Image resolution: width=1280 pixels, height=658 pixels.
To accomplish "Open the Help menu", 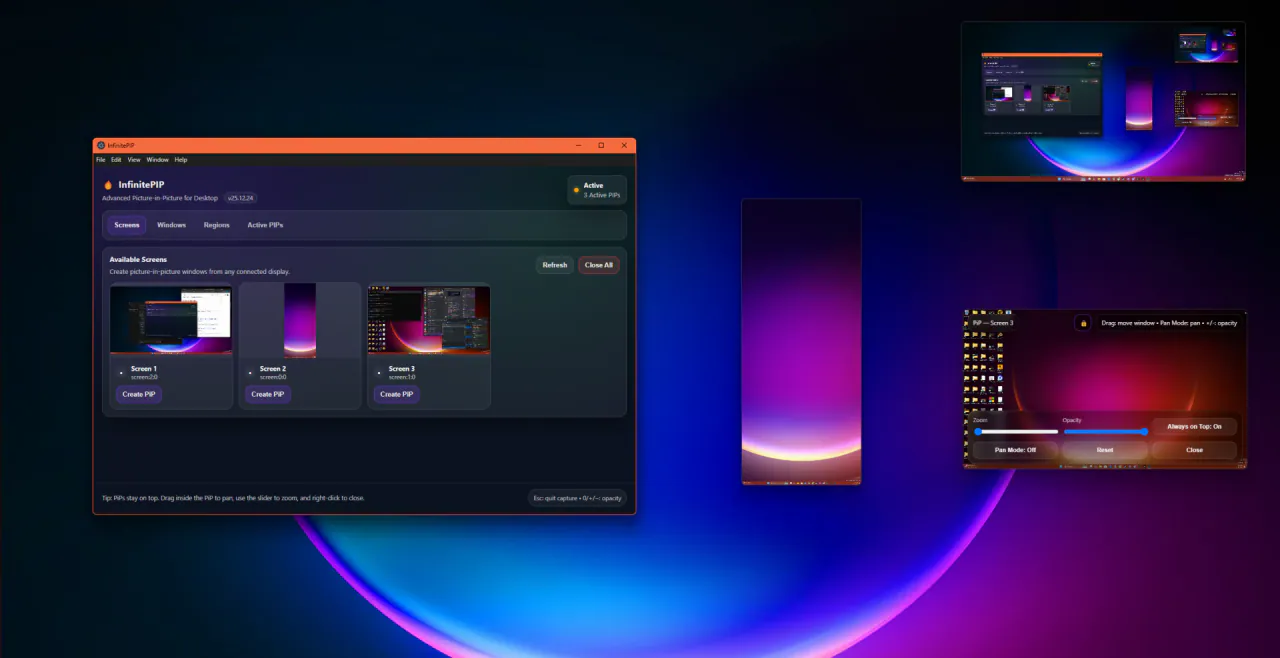I will coord(181,160).
